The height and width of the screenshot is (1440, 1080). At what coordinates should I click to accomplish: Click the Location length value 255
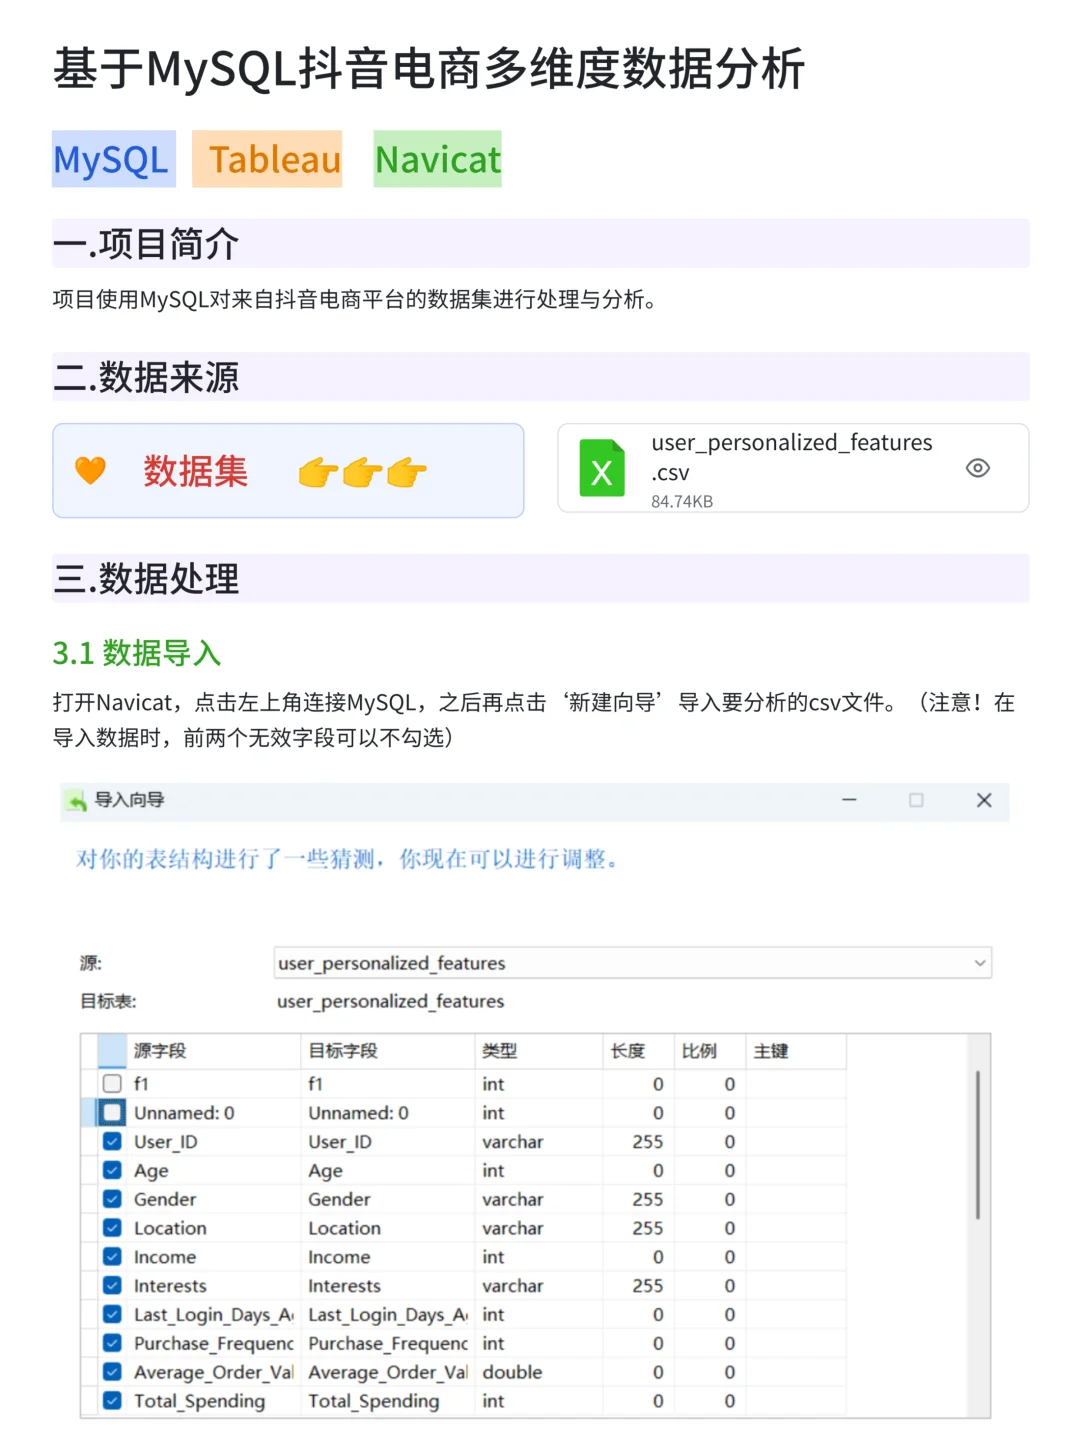(x=648, y=1228)
